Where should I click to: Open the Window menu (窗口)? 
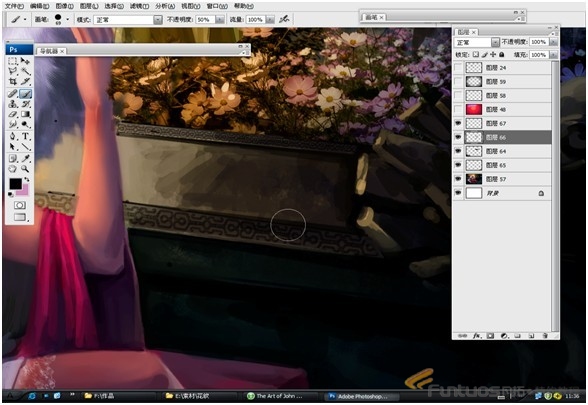[x=217, y=6]
